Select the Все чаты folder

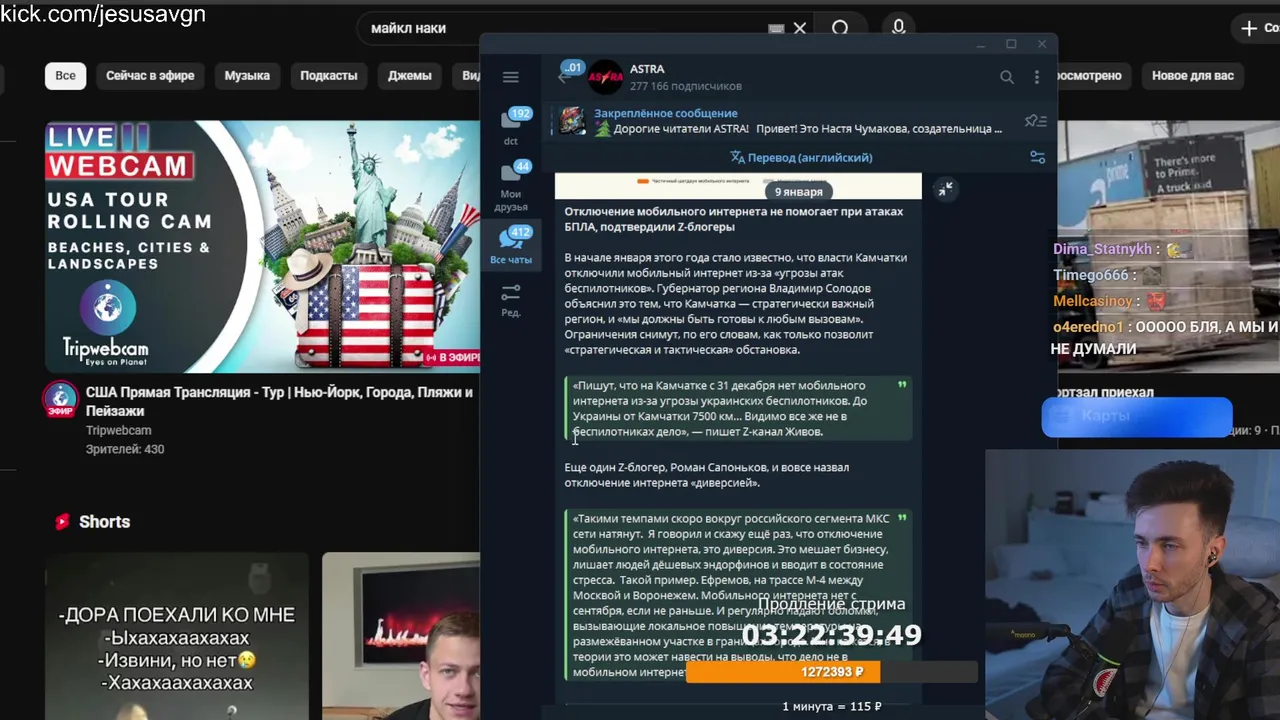[511, 246]
